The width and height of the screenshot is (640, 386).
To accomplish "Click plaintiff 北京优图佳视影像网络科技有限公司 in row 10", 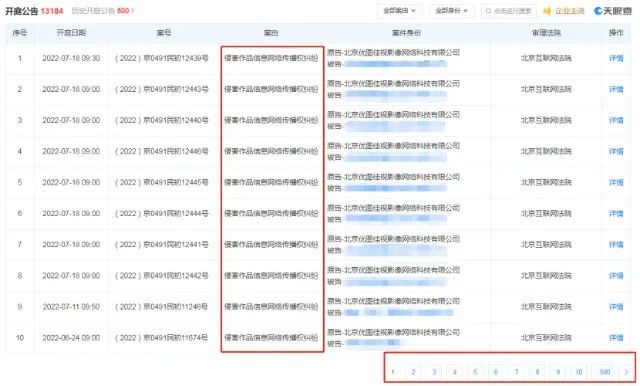I will point(402,332).
